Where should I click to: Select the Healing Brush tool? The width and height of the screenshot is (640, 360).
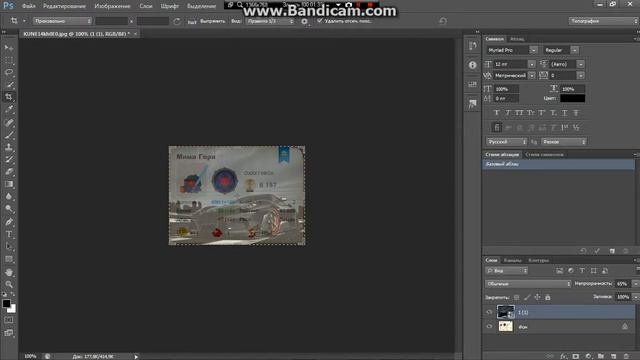point(9,122)
